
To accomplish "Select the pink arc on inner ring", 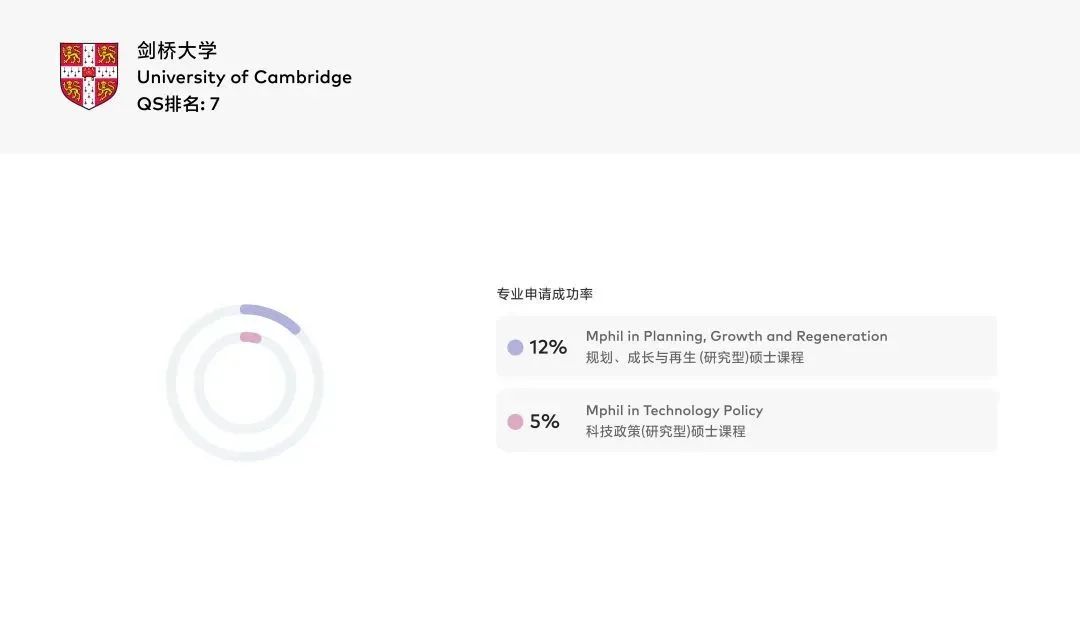I will click(x=251, y=338).
